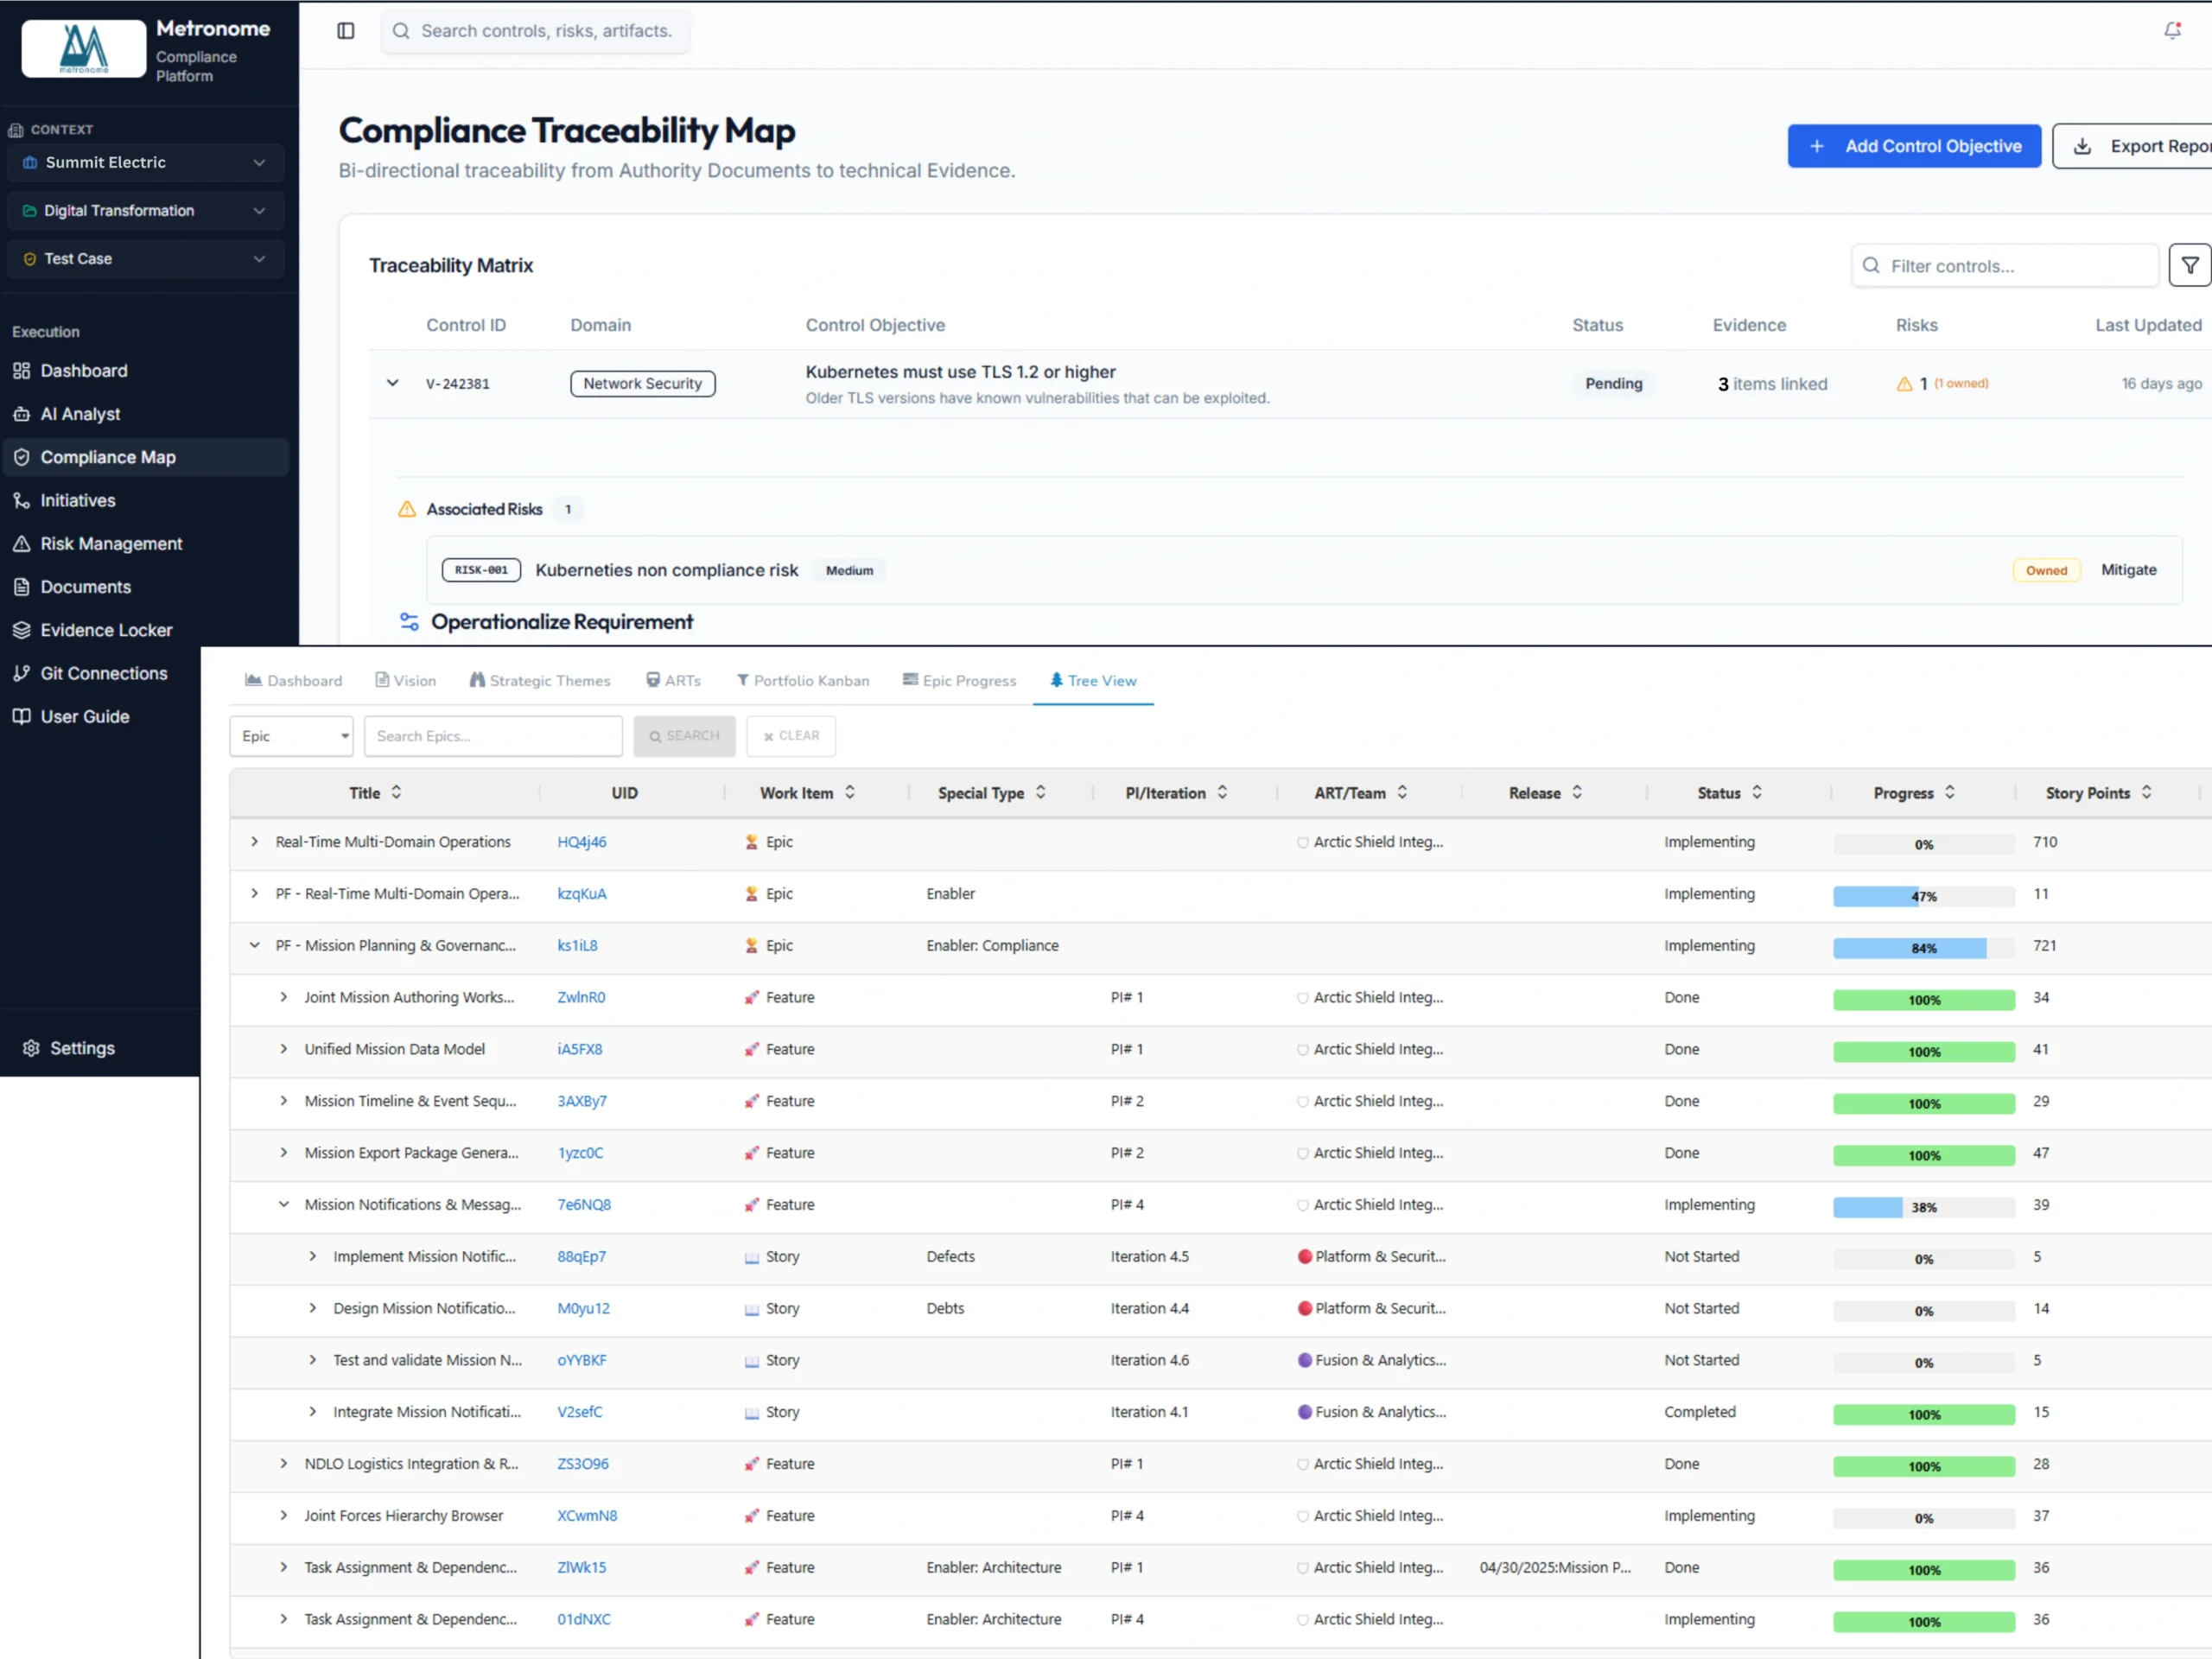Collapse the V-242381 control row

(393, 383)
